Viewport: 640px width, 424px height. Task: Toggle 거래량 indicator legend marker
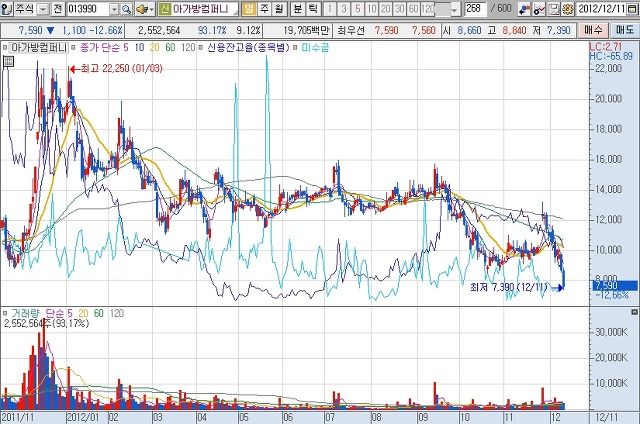pos(5,313)
